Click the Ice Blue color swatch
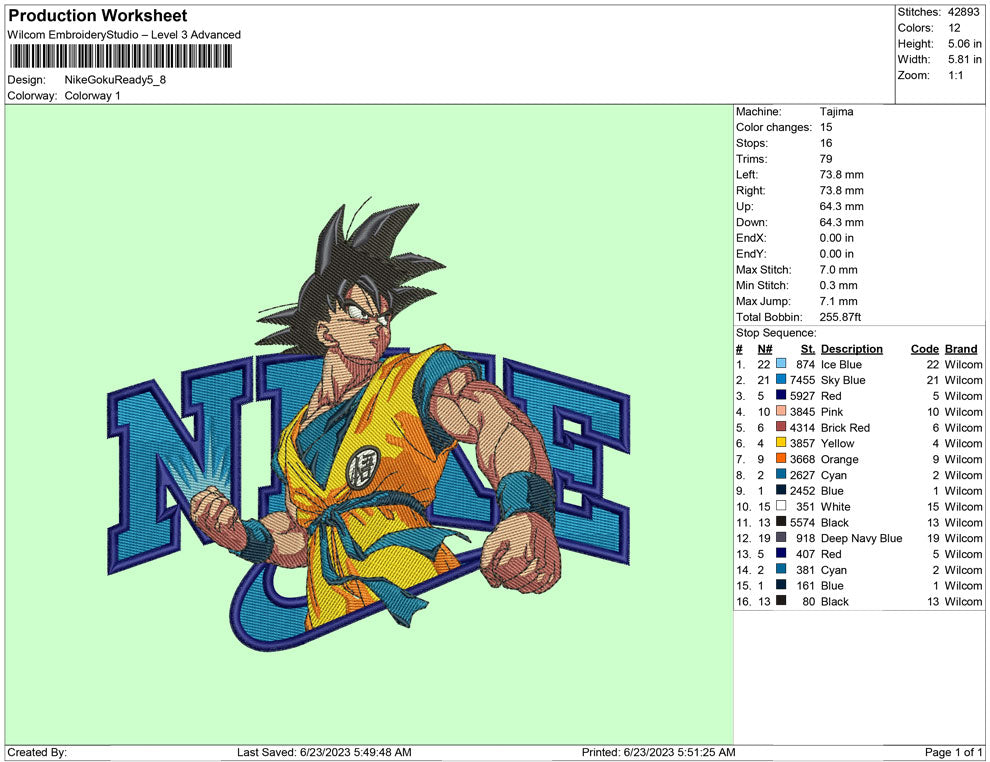 (x=781, y=365)
